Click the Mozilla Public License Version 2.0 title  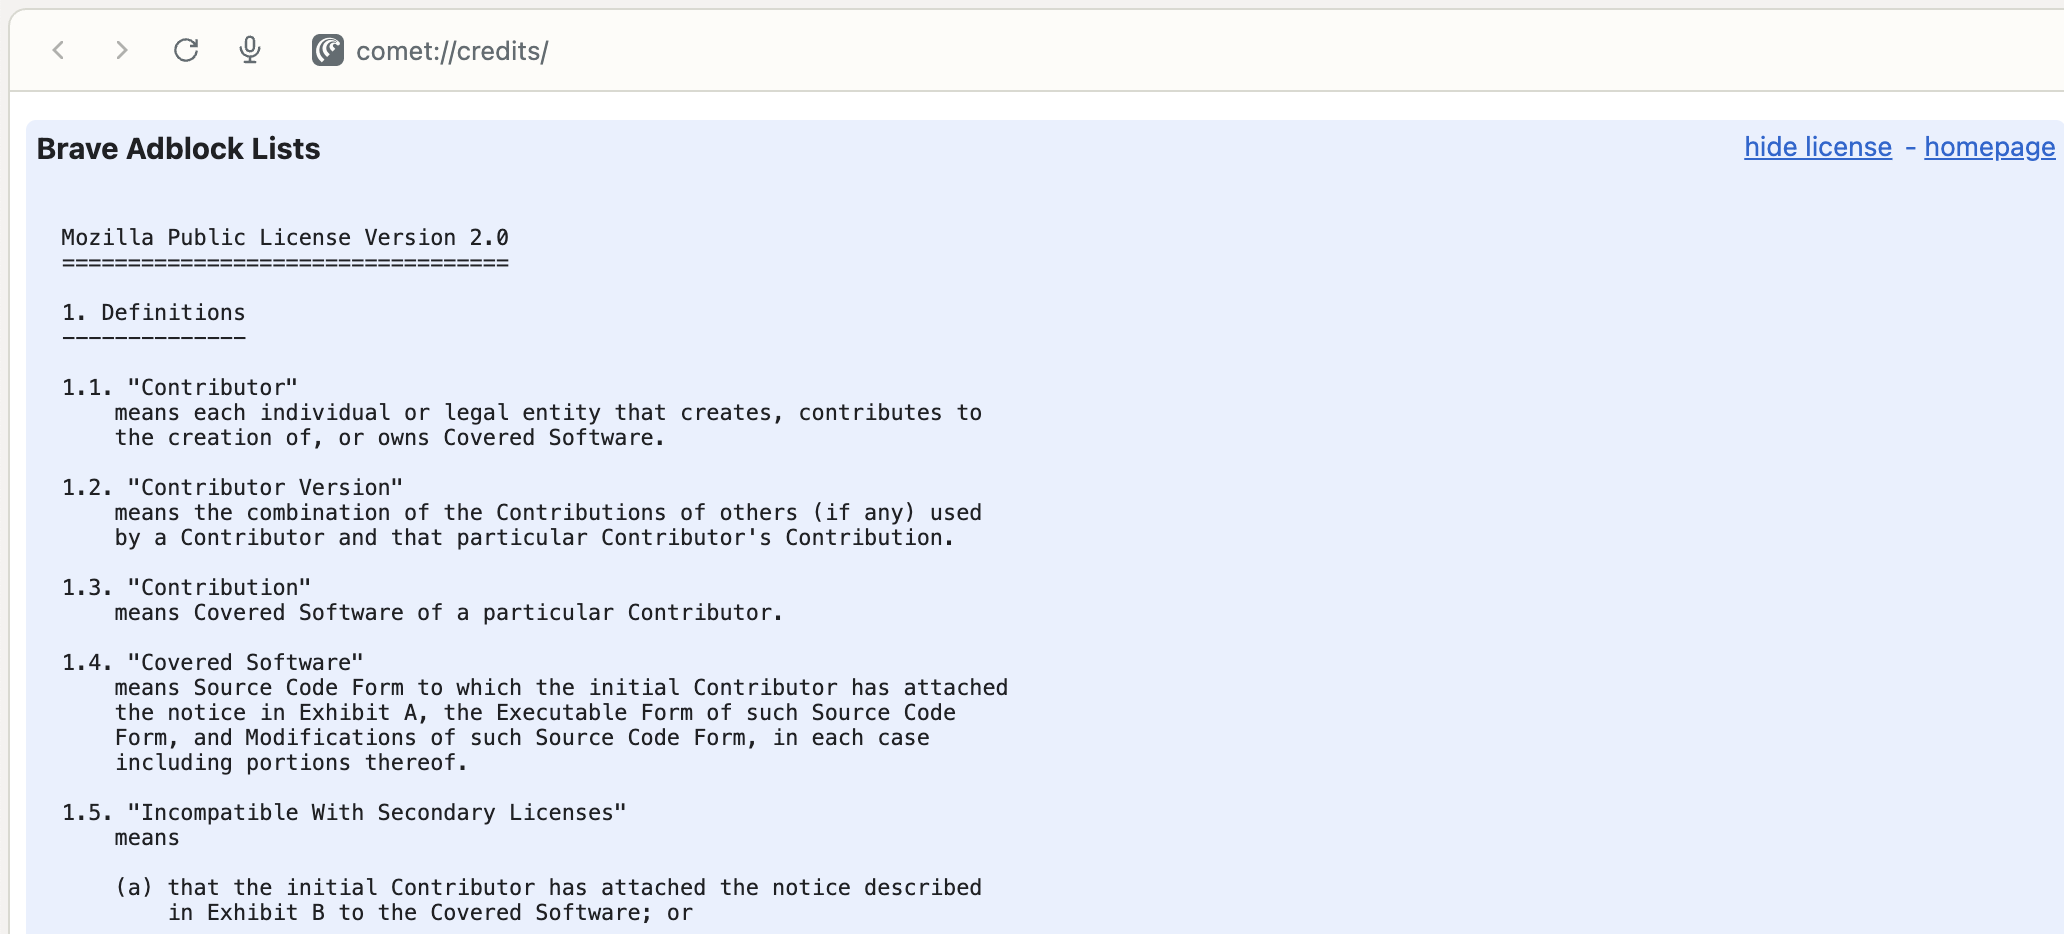285,237
